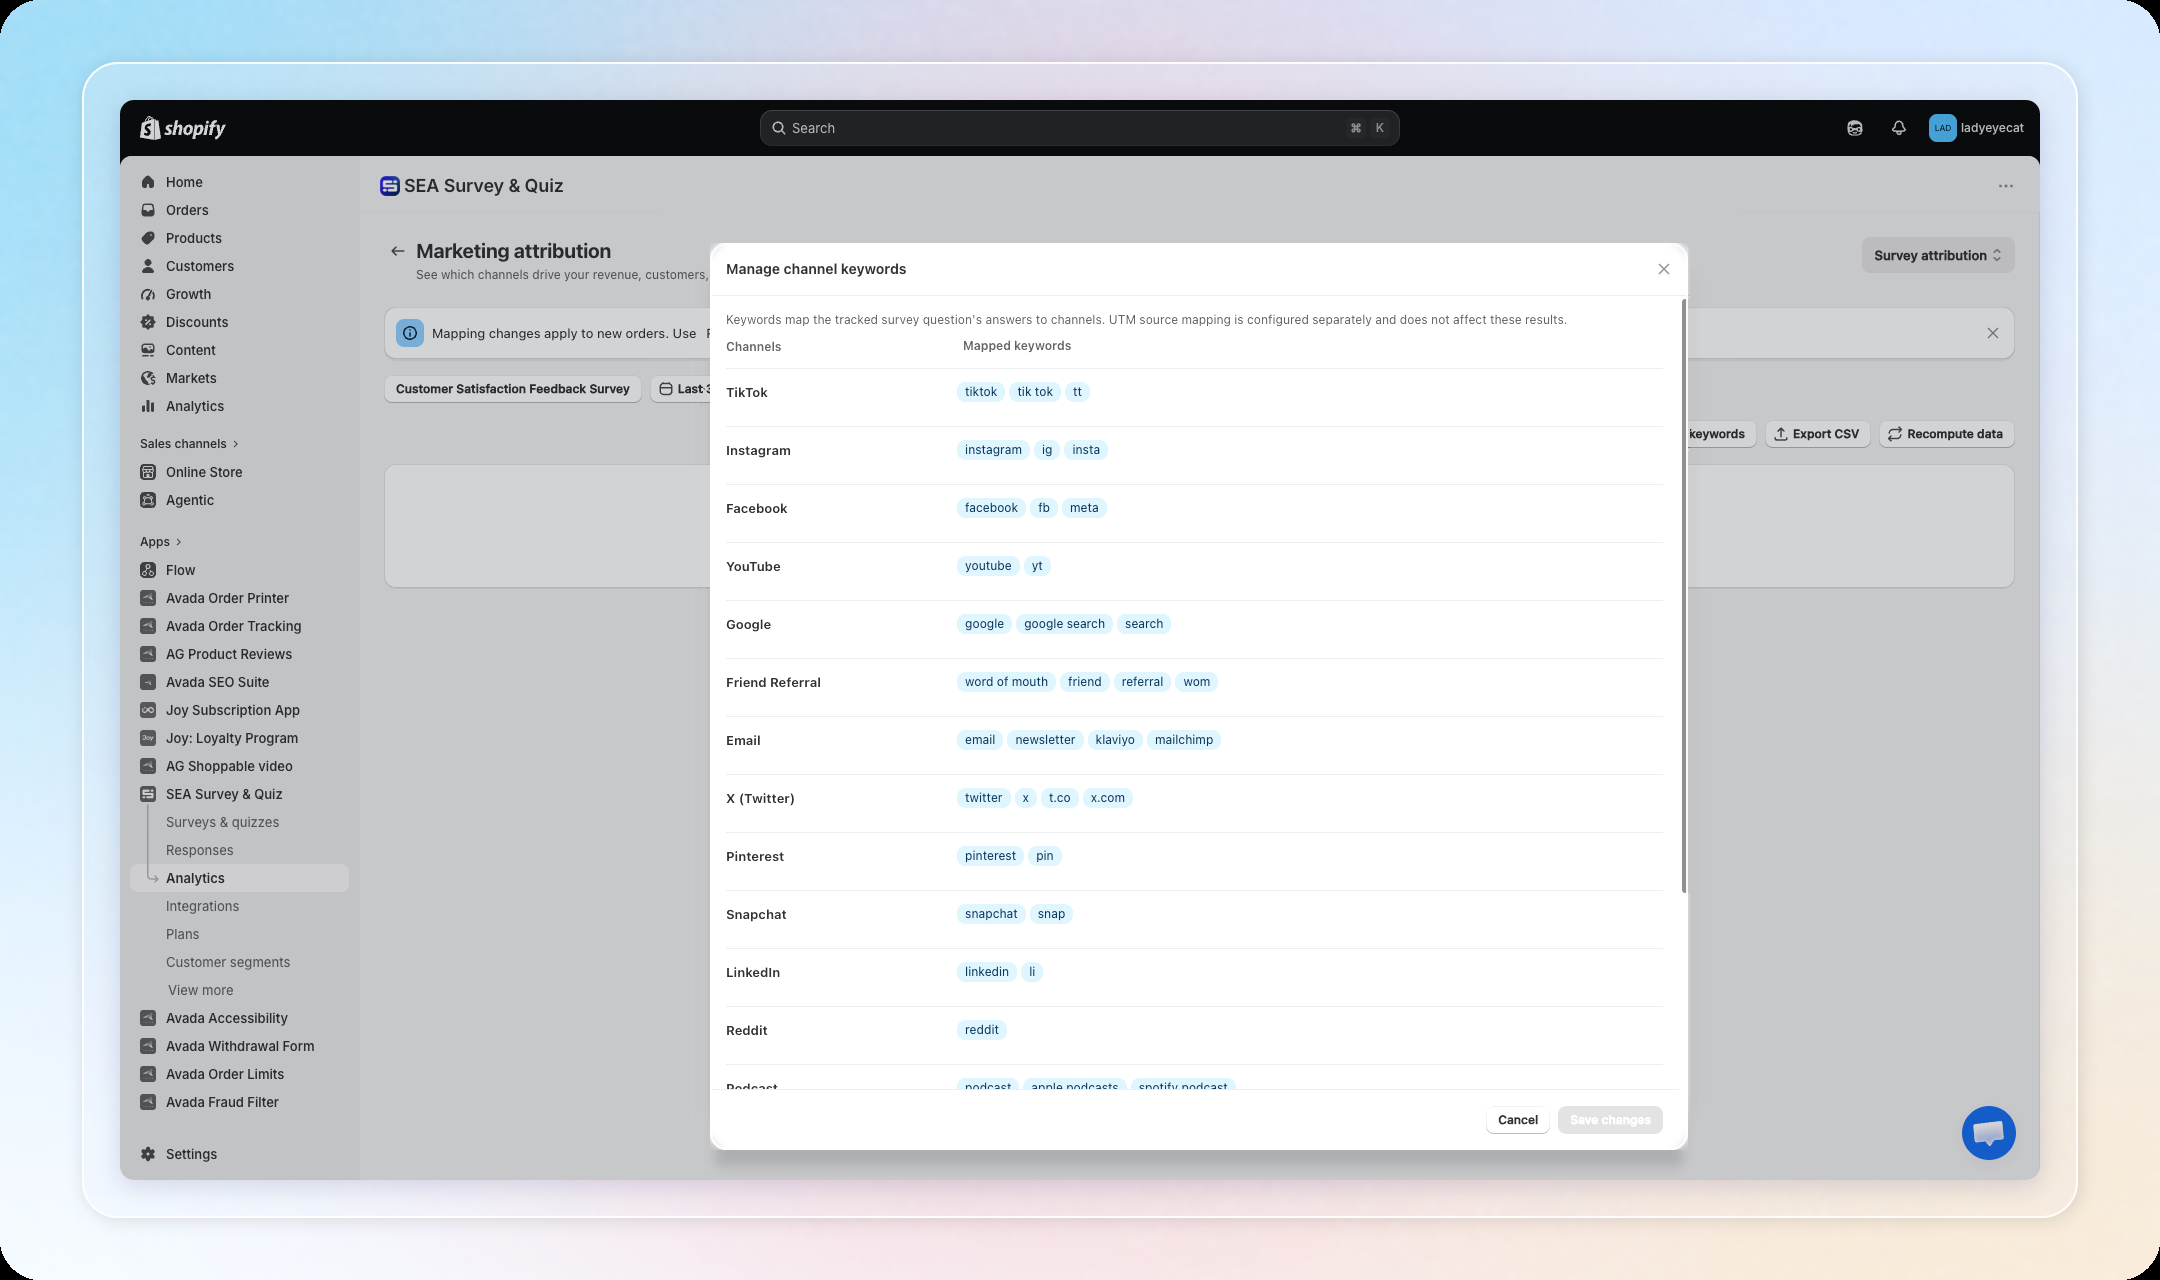Open the Survey attribution dropdown
Screen dimensions: 2160x1280
pos(1937,255)
